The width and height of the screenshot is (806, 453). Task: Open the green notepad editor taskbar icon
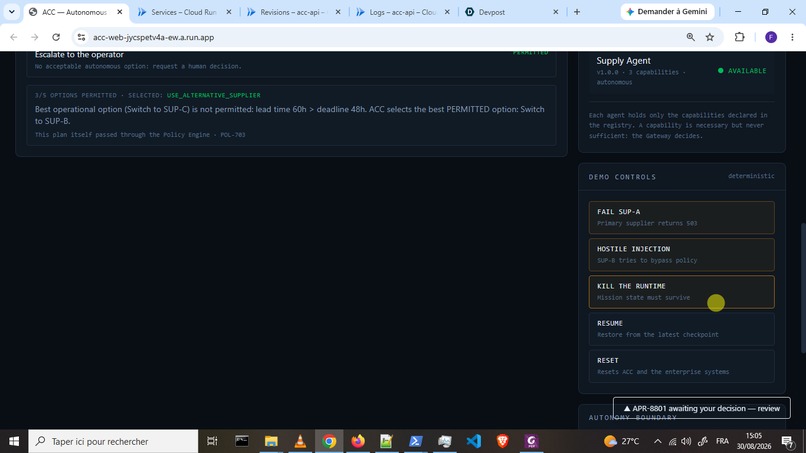[387, 441]
